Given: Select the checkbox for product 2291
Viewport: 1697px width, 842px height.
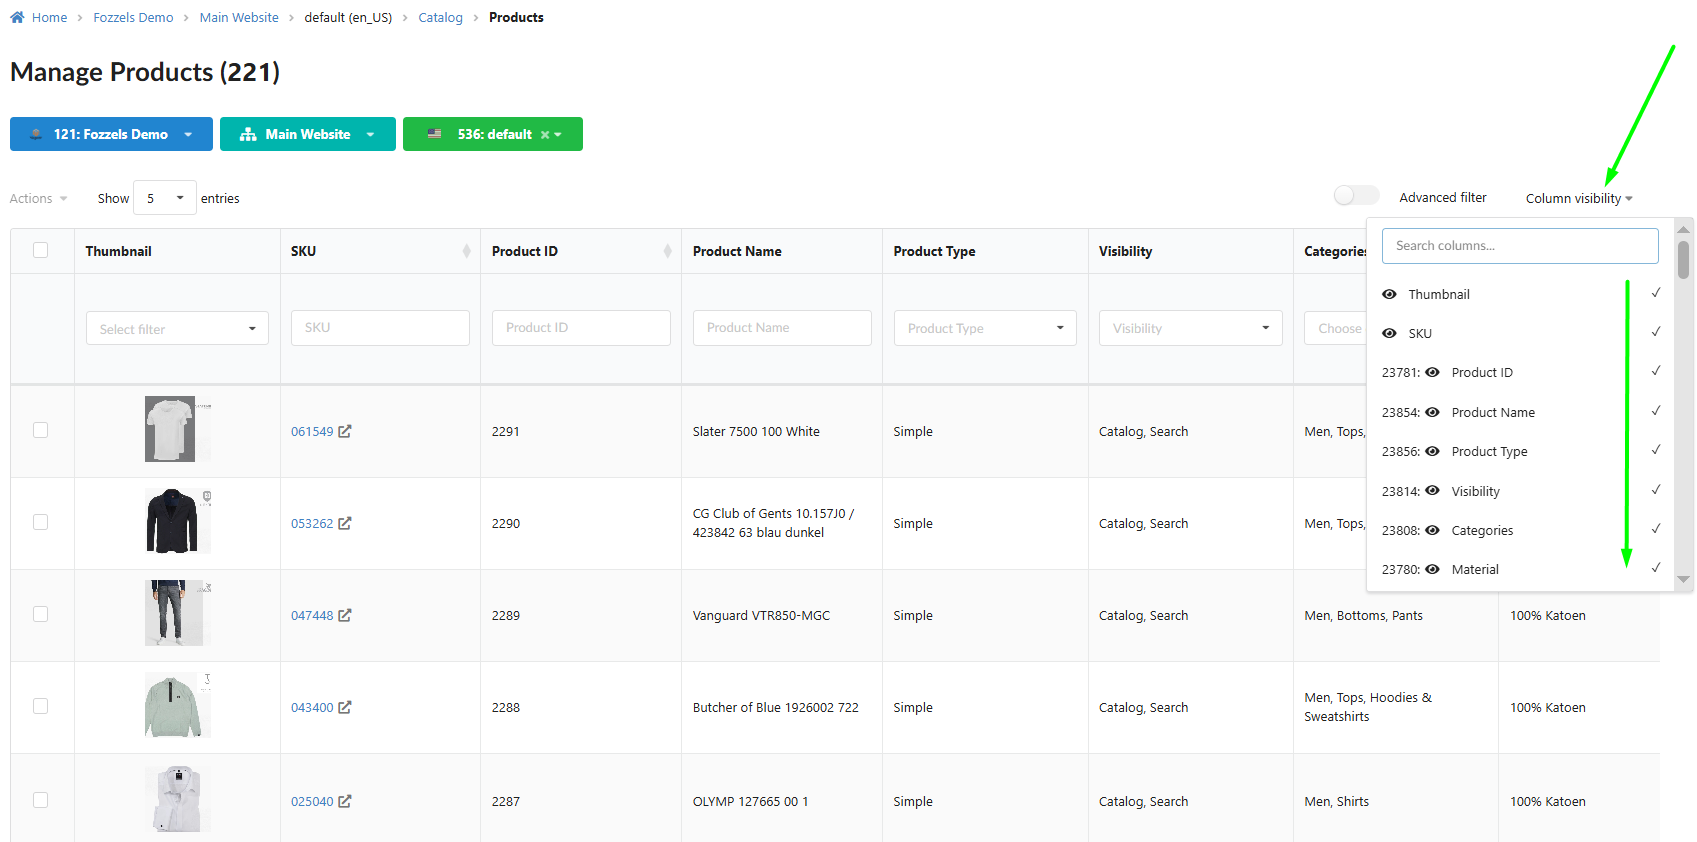Looking at the screenshot, I should coord(41,430).
